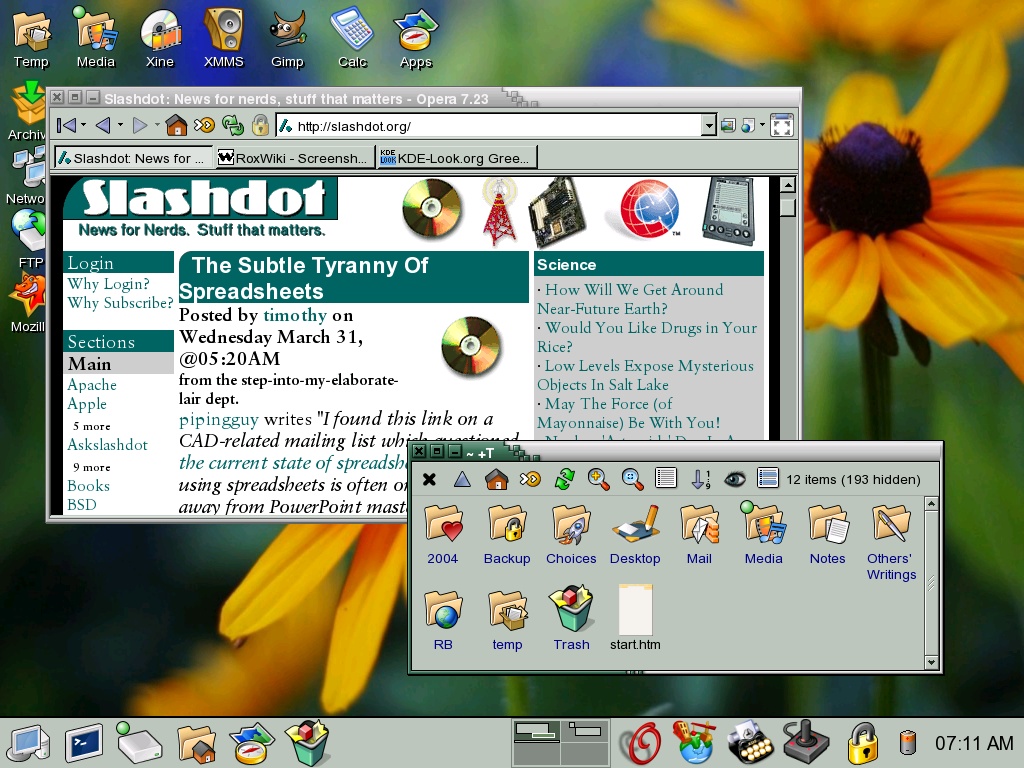Viewport: 1024px width, 768px height.
Task: Open the Mail folder in ROX filer
Action: pos(699,535)
